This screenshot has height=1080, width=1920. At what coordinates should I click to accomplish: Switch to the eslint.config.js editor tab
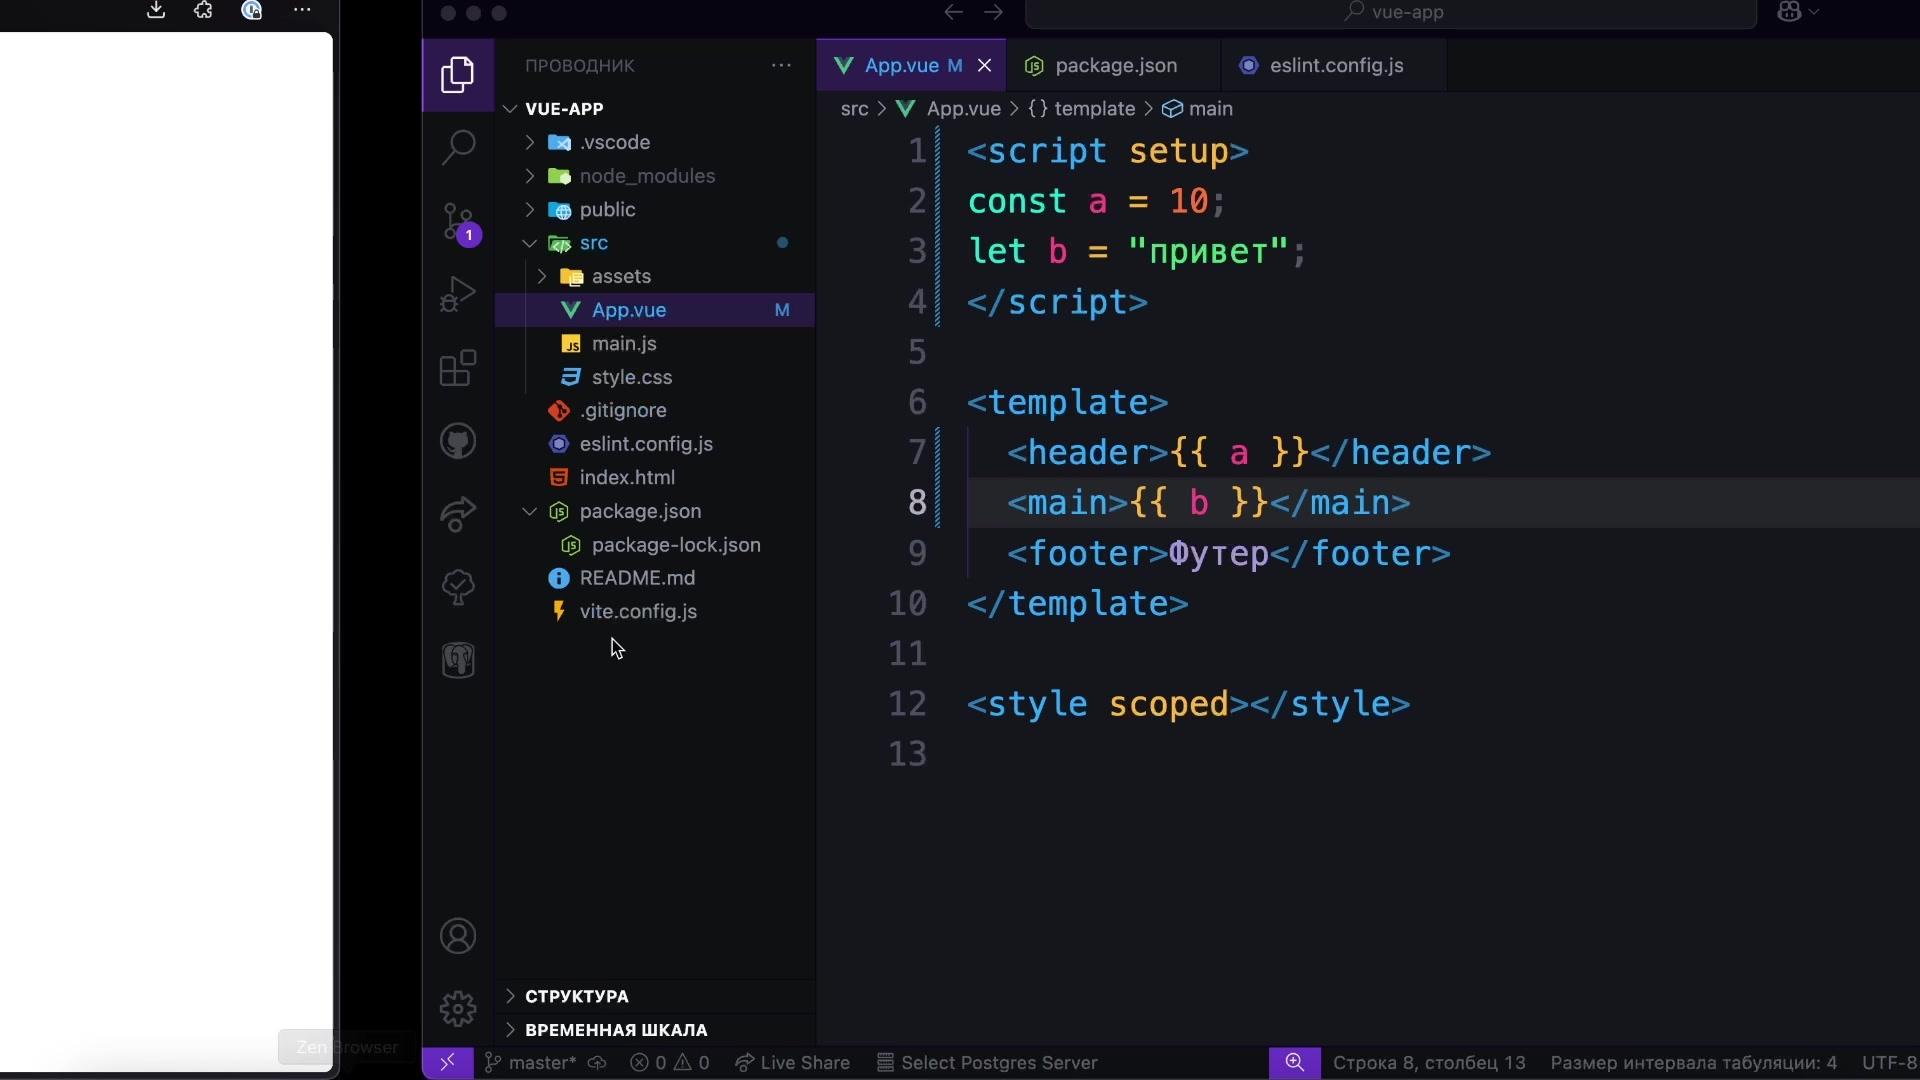tap(1334, 65)
